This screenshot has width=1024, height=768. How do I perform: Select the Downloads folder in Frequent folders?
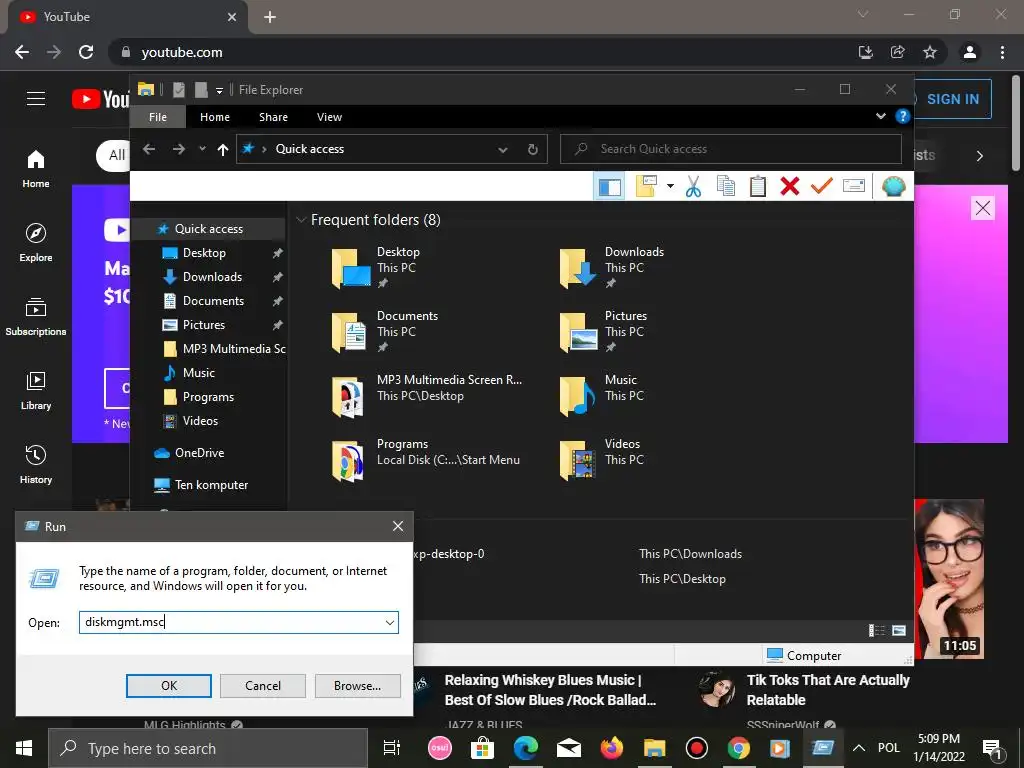click(611, 268)
